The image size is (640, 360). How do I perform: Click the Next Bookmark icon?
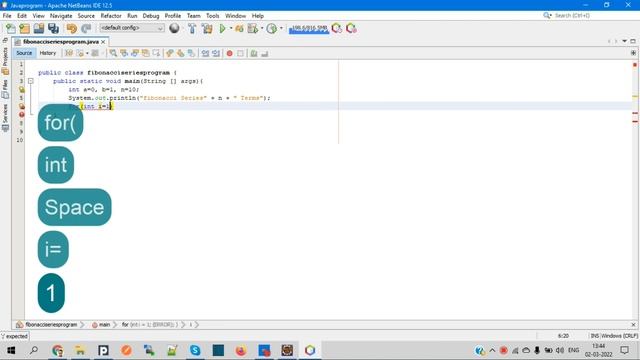(x=180, y=53)
